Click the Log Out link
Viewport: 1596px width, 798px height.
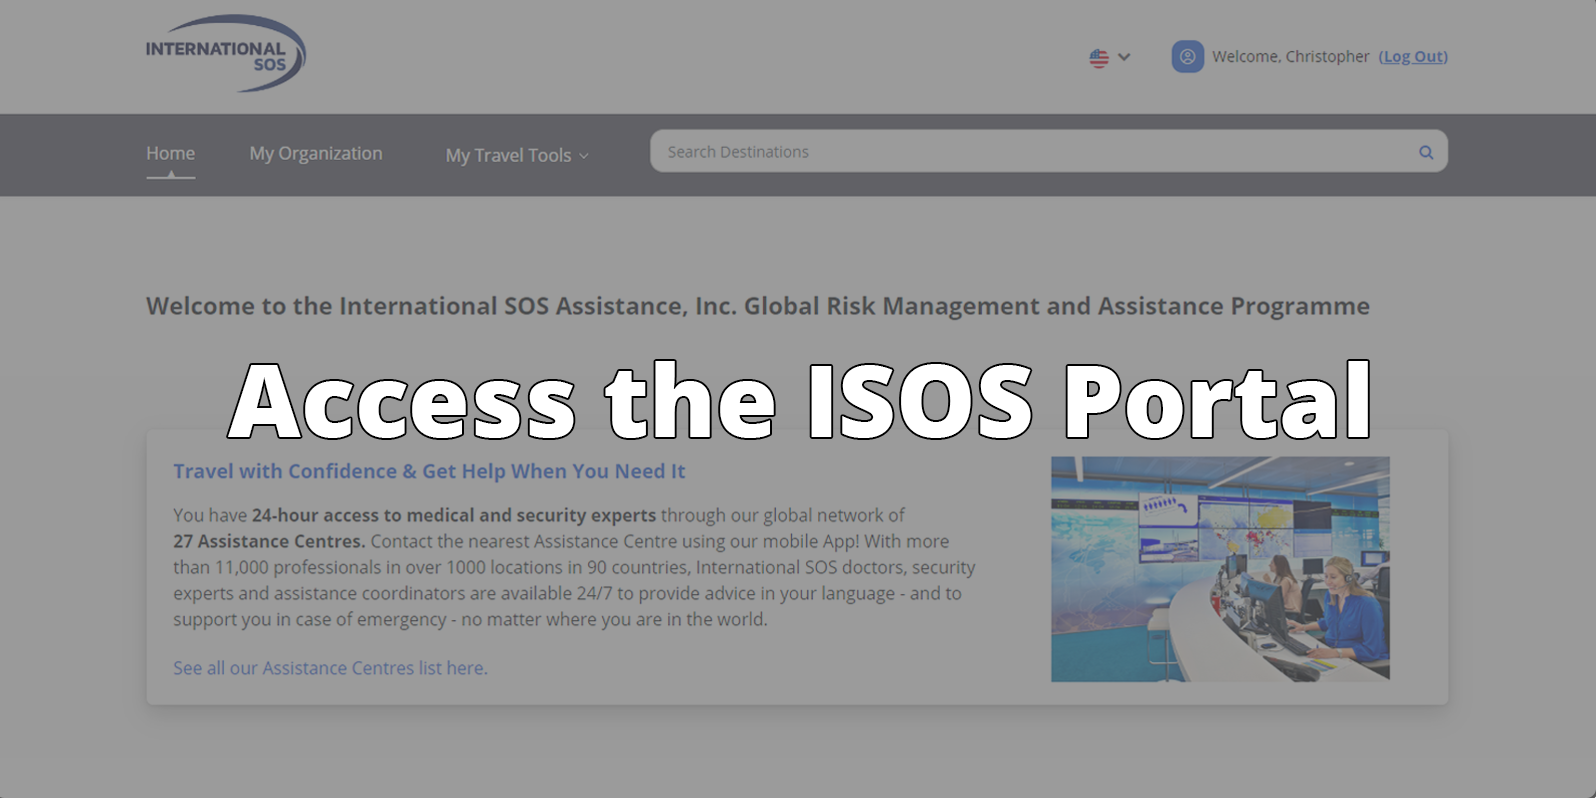1413,56
